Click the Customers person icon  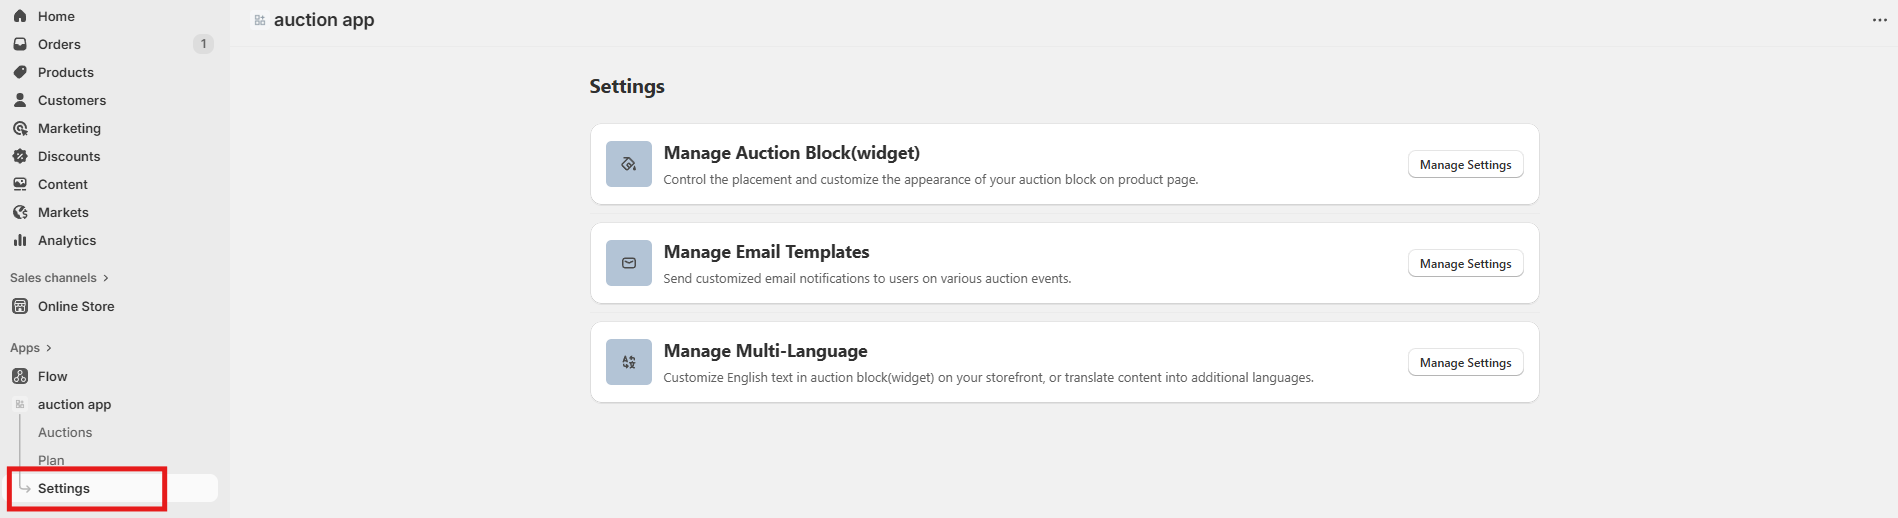click(x=20, y=100)
